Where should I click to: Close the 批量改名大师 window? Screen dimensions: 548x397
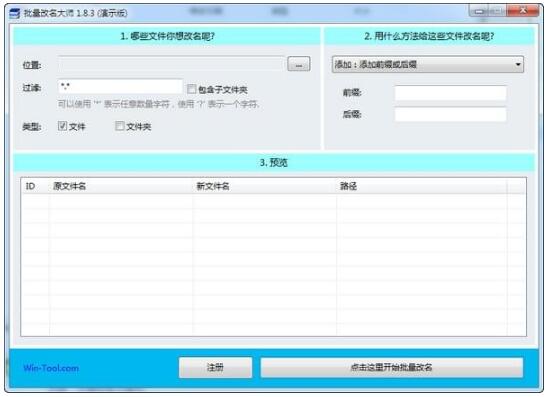tap(523, 11)
